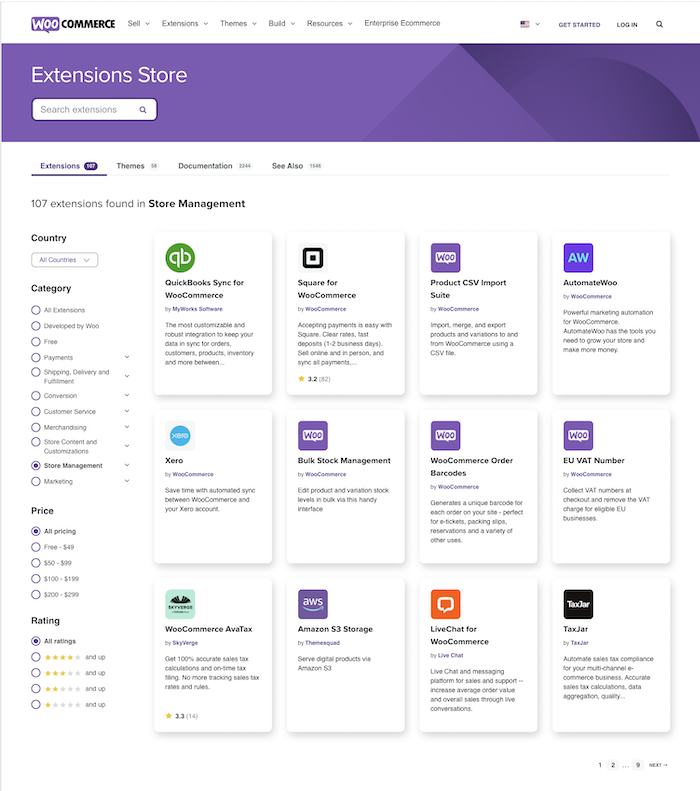This screenshot has width=700, height=791.
Task: Filter by two stars and up rating
Action: tap(36, 689)
